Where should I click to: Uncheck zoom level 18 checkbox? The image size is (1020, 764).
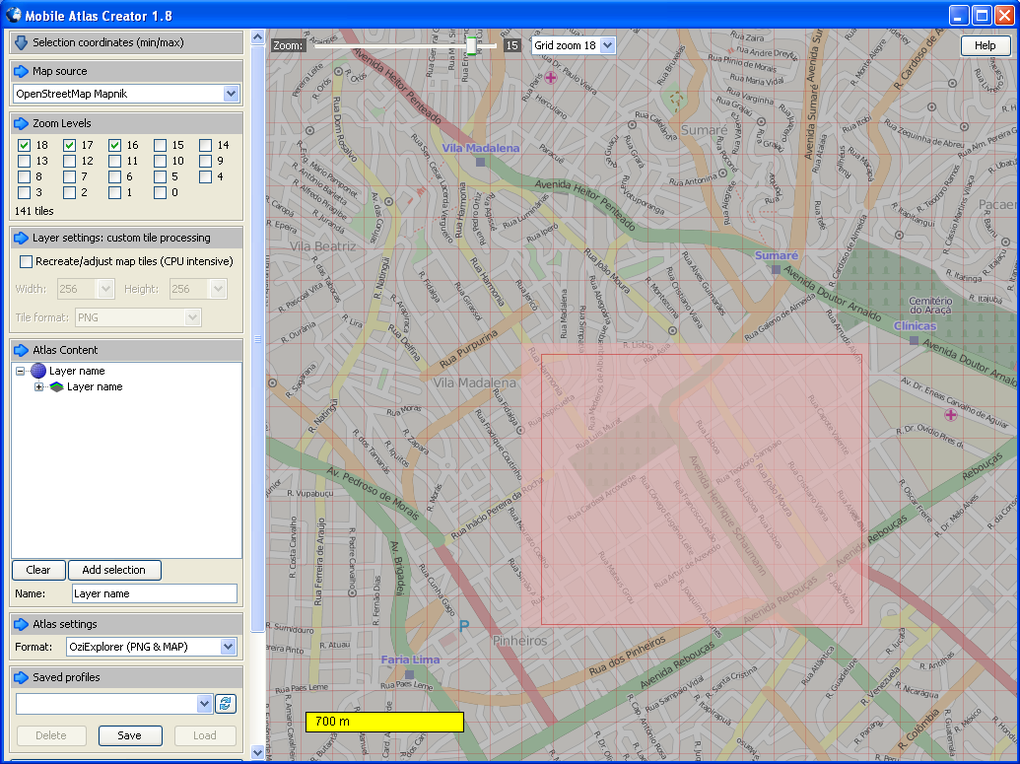coord(24,145)
